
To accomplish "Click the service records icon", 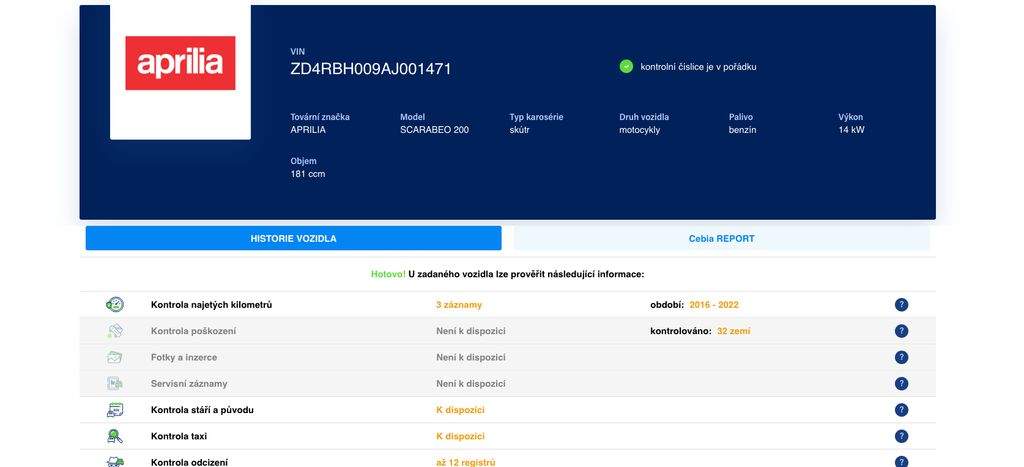I will (x=115, y=383).
